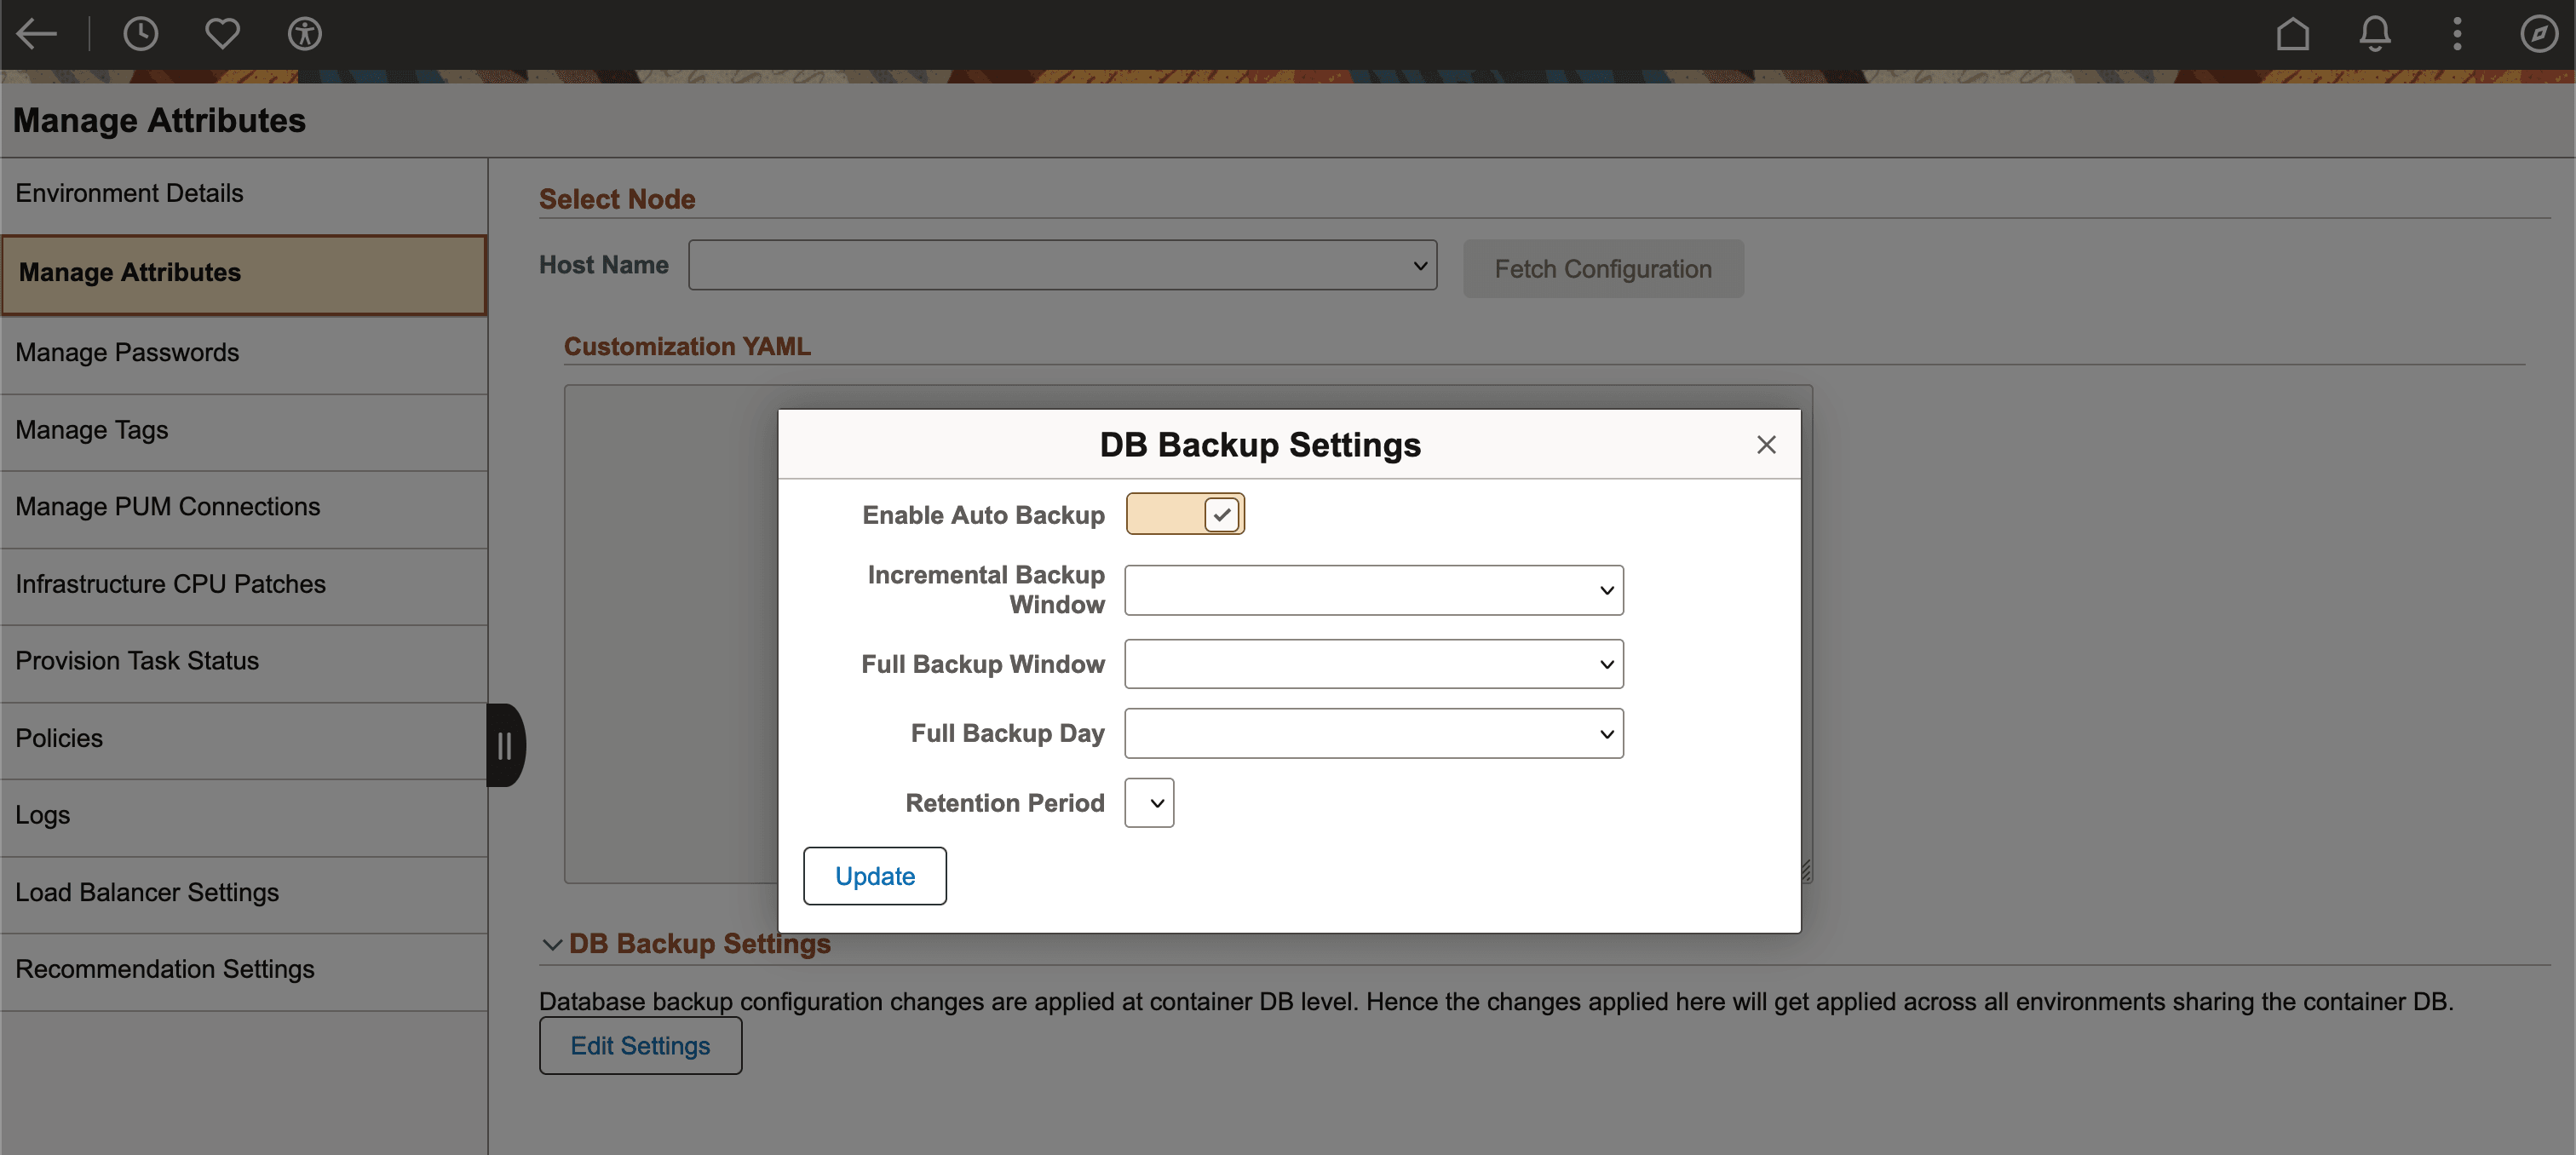Open Infrastructure CPU Patches page
The height and width of the screenshot is (1155, 2576).
click(x=171, y=584)
